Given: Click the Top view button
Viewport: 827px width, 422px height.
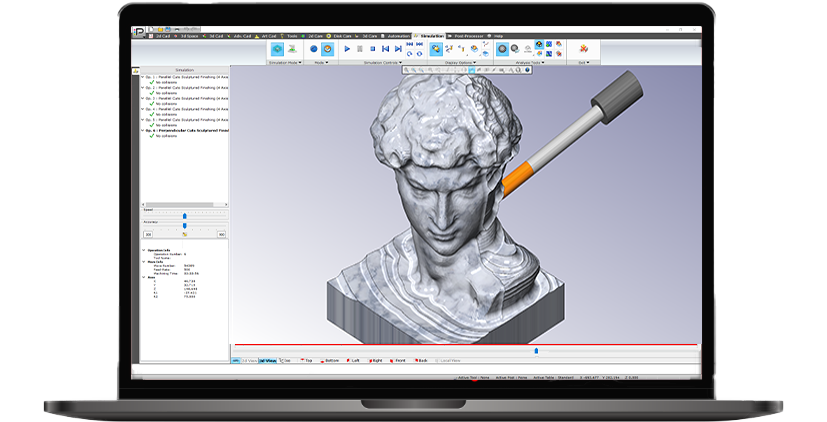Looking at the screenshot, I should 307,360.
